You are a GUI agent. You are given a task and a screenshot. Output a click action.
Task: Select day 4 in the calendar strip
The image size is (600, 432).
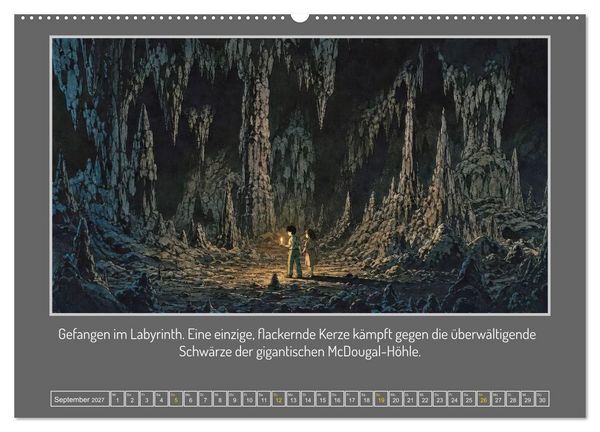pyautogui.click(x=161, y=399)
